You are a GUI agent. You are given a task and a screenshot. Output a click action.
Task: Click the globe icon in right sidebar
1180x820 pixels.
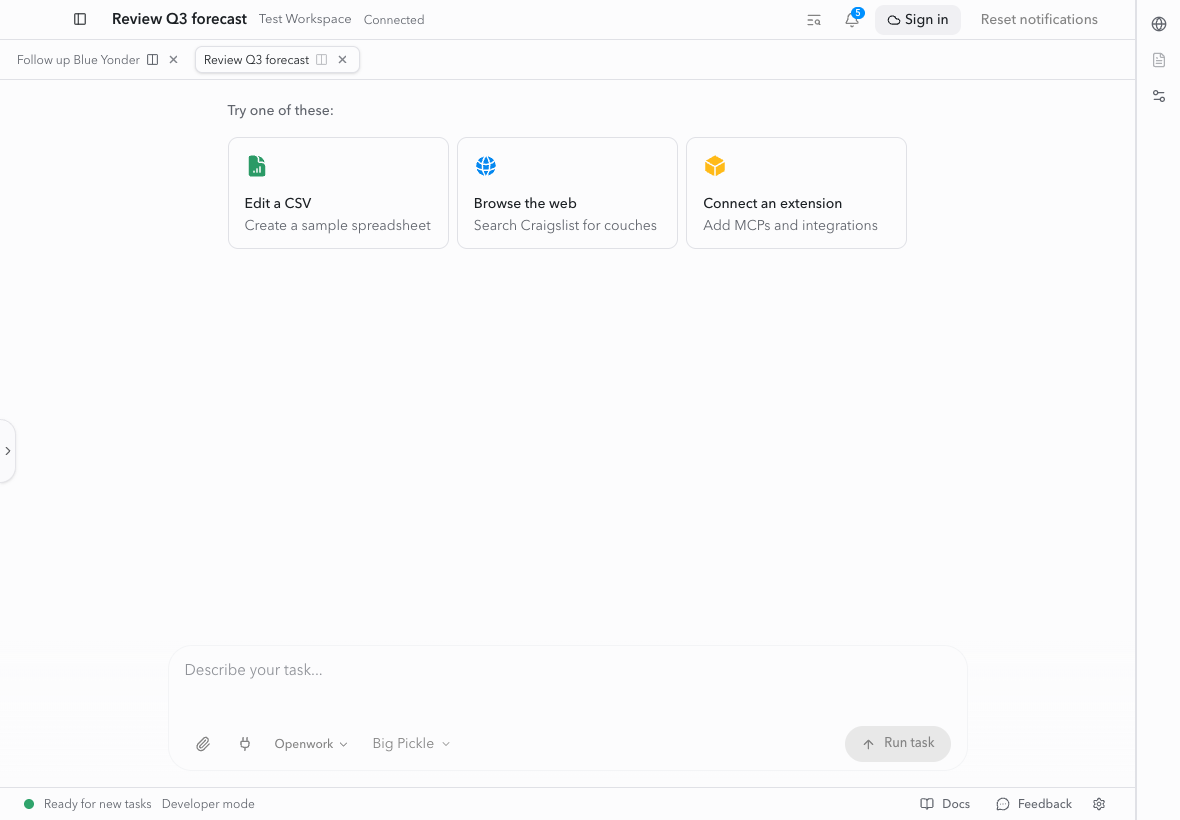coord(1159,24)
